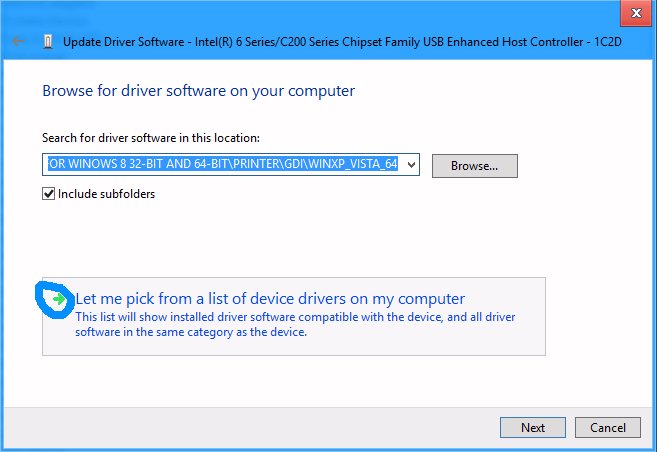The height and width of the screenshot is (452, 657).
Task: Click the Browse... button
Action: [x=474, y=165]
